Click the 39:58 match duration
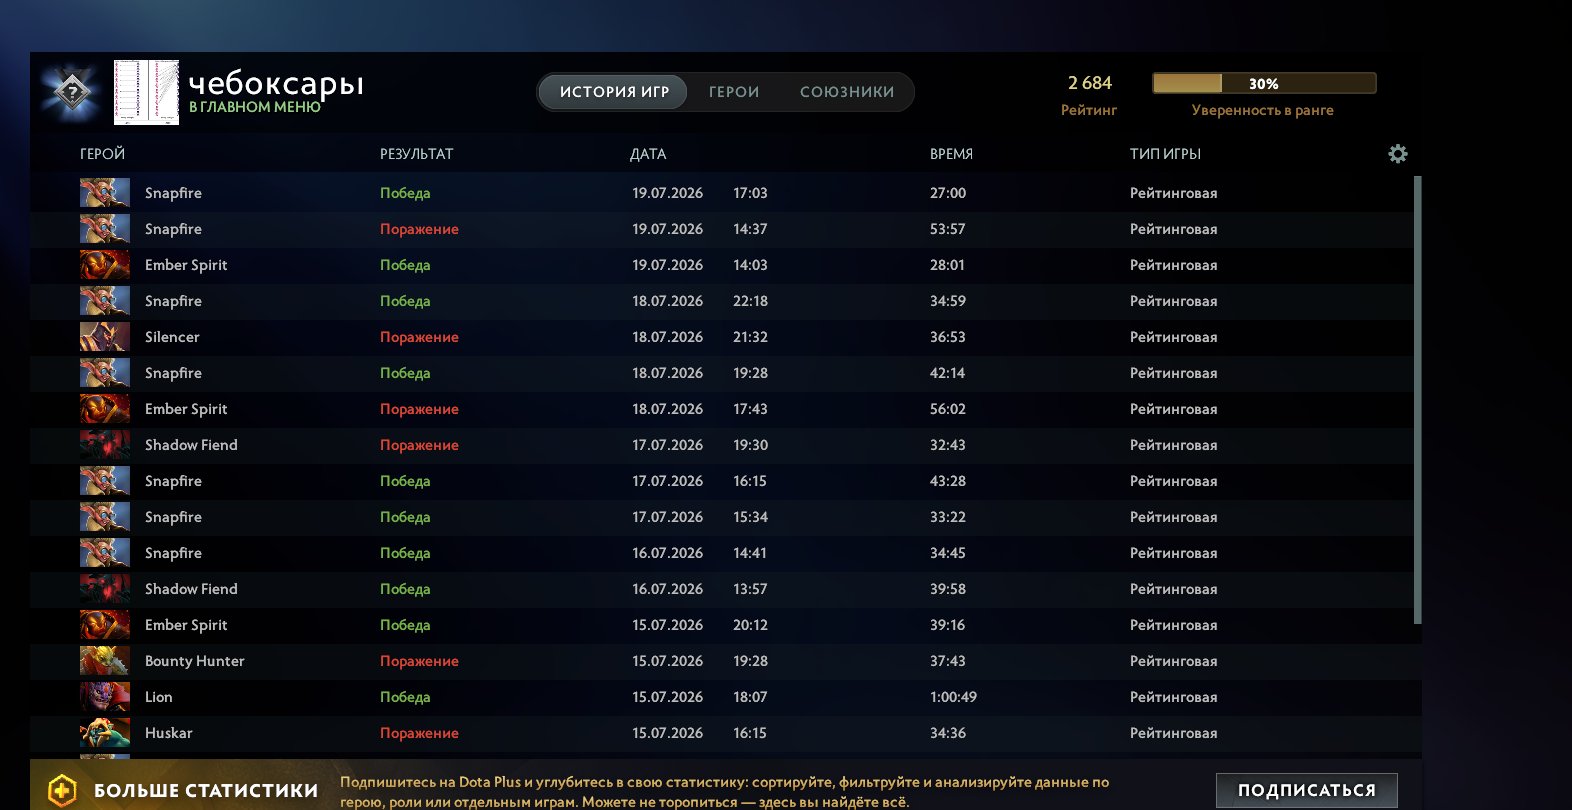The height and width of the screenshot is (810, 1572). [x=948, y=589]
